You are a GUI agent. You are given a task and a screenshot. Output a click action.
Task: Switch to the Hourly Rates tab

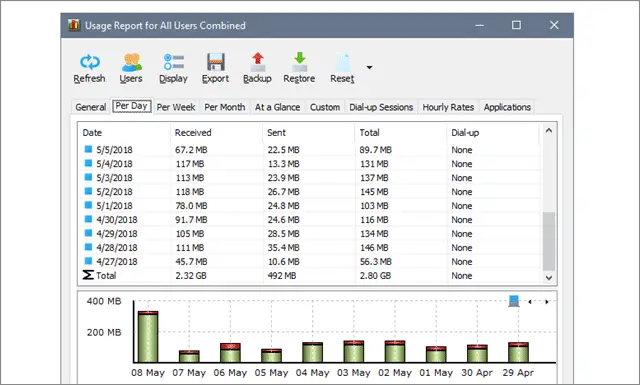click(448, 107)
